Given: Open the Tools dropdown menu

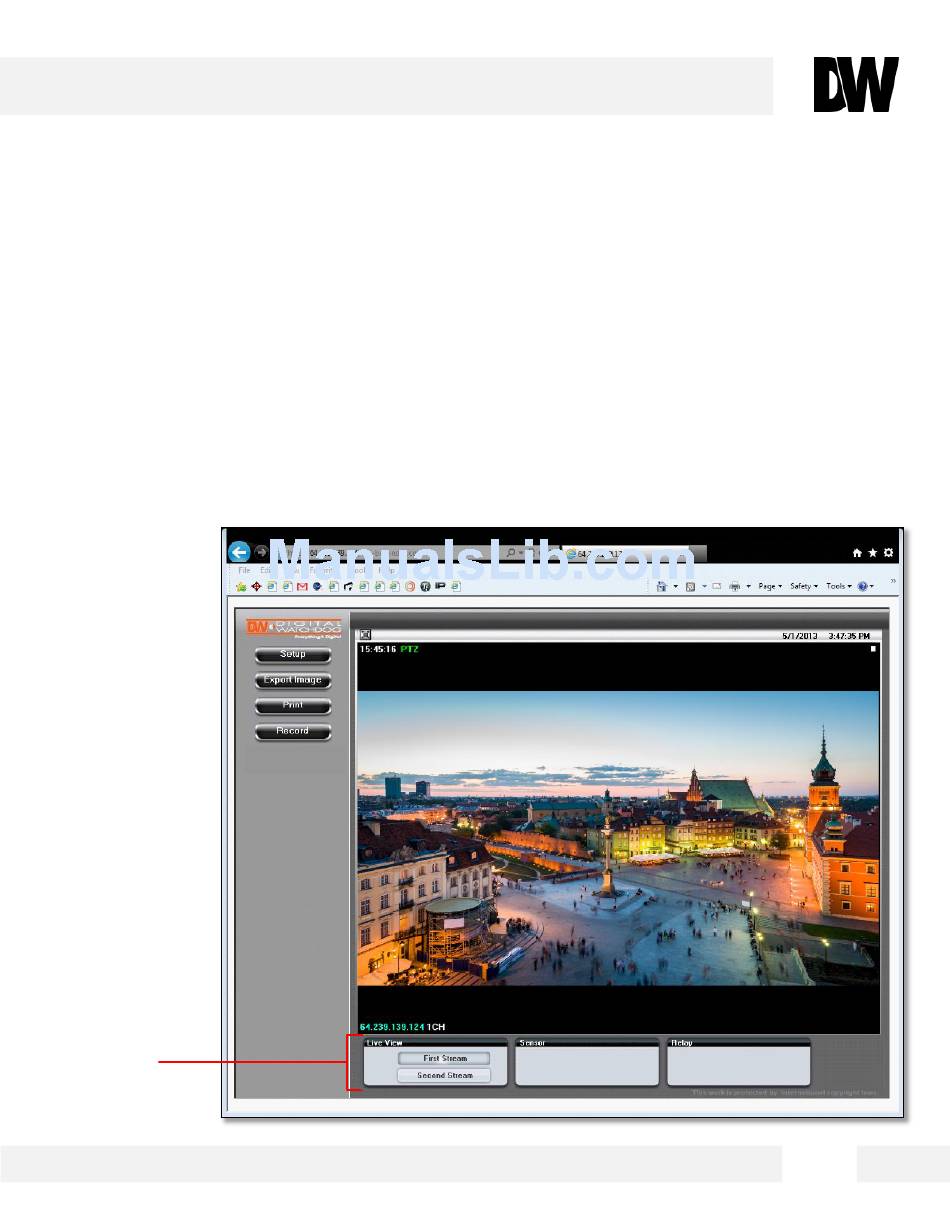Looking at the screenshot, I should (x=838, y=587).
